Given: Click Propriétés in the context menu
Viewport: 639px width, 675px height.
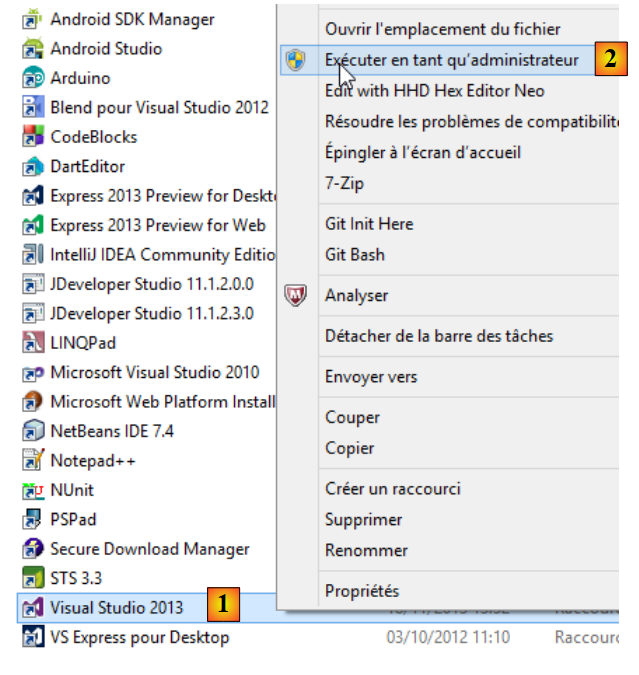Looking at the screenshot, I should pyautogui.click(x=361, y=591).
